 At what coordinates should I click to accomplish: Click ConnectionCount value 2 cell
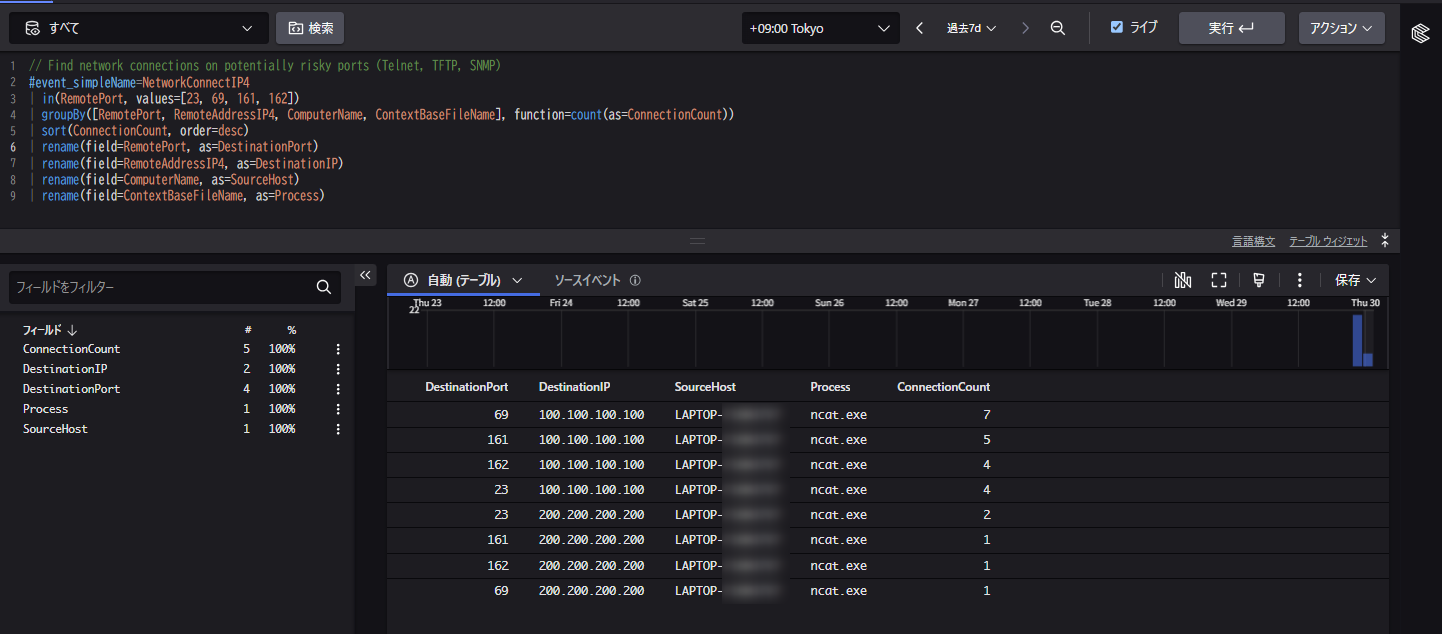click(x=986, y=515)
